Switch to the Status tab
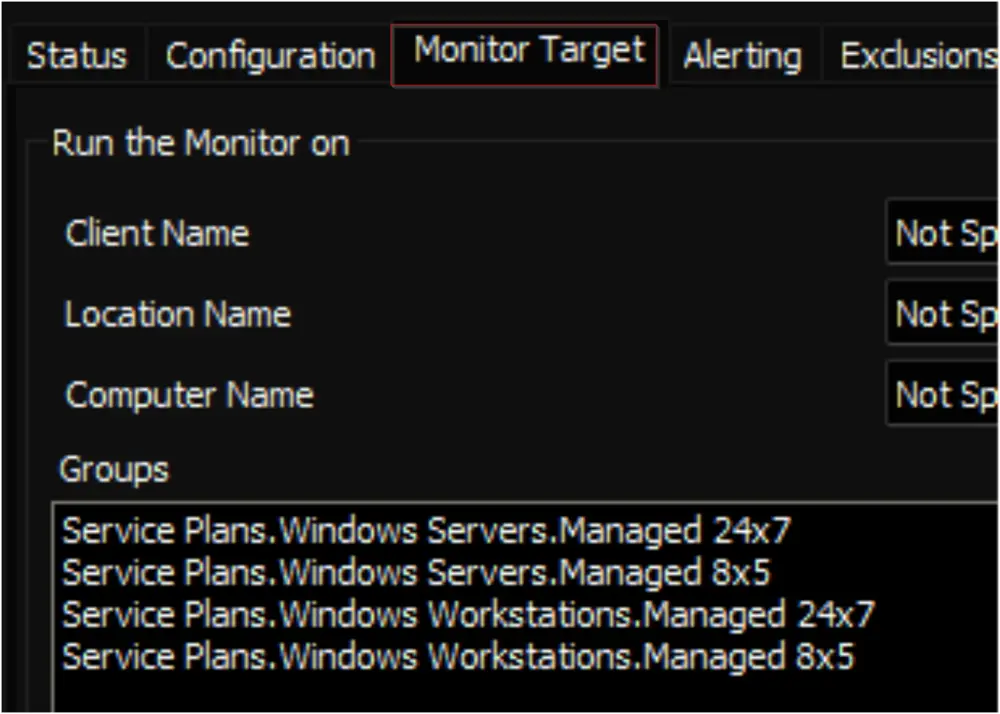 77,55
